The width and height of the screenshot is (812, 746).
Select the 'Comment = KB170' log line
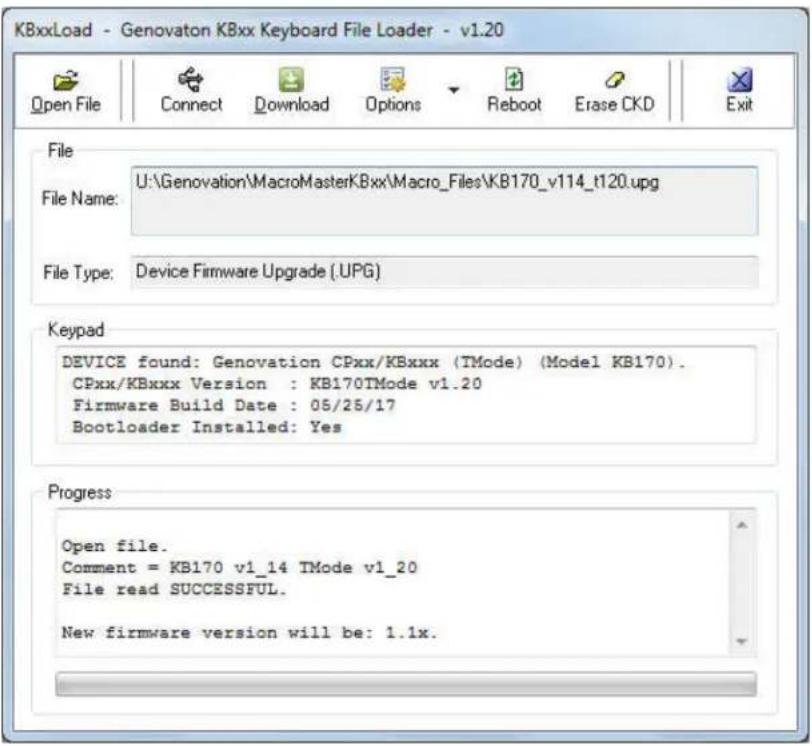click(239, 567)
